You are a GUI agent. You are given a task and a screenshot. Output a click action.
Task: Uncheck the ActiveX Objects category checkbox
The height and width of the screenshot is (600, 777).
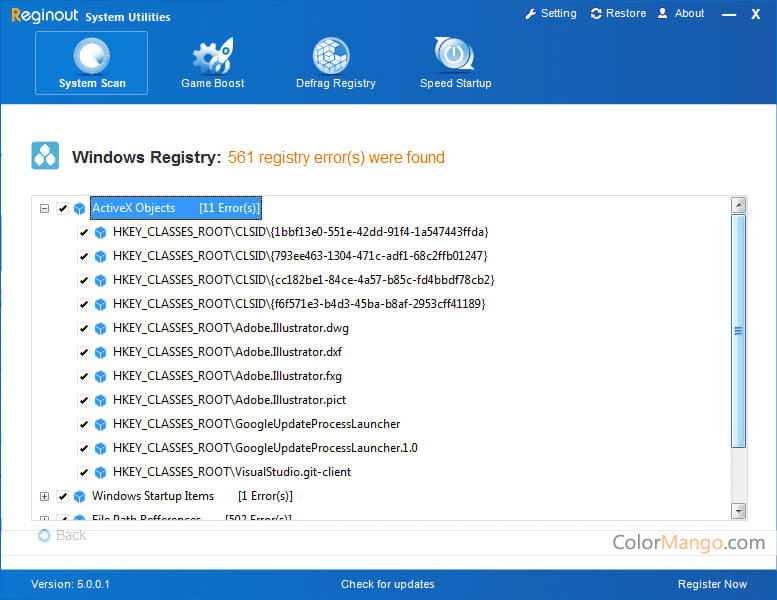pyautogui.click(x=62, y=208)
